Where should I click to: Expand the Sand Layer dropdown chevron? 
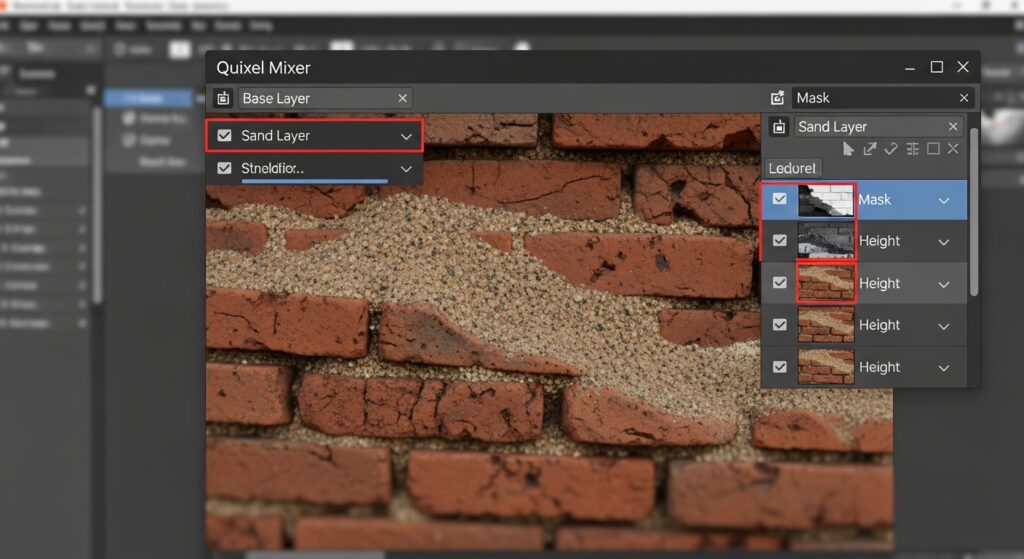pos(406,136)
